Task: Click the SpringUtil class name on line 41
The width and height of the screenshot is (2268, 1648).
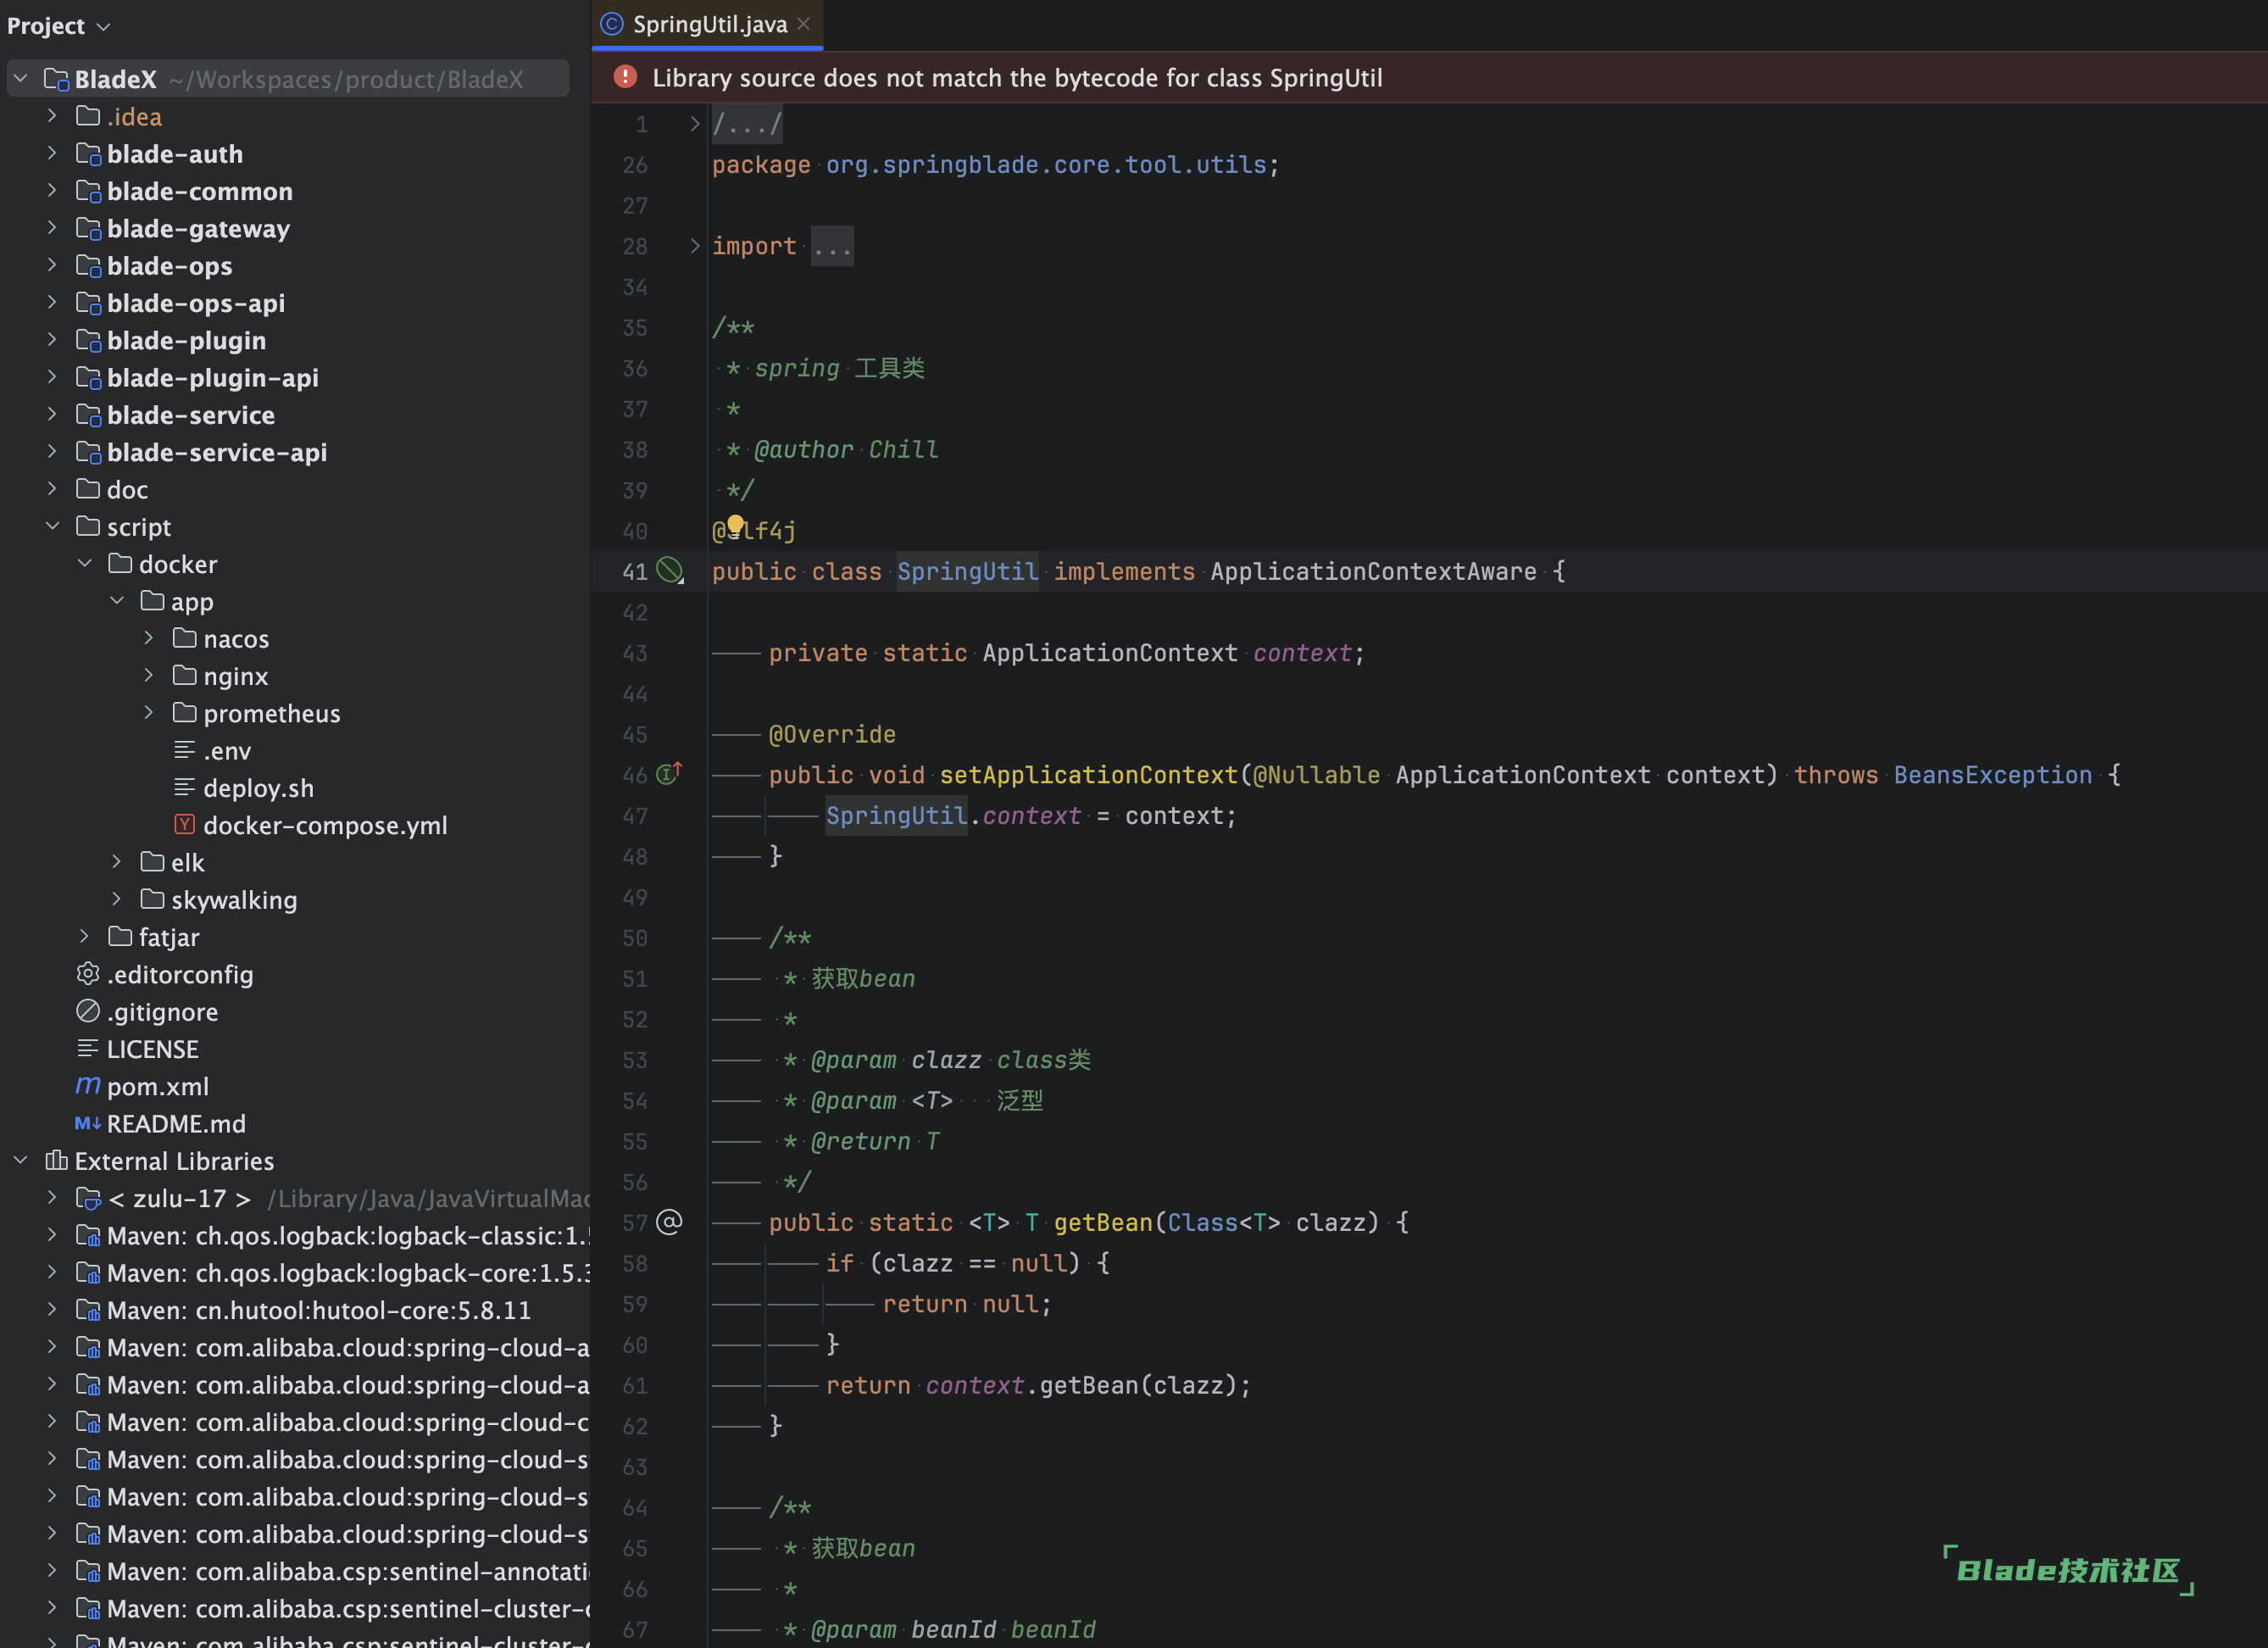Action: (967, 571)
